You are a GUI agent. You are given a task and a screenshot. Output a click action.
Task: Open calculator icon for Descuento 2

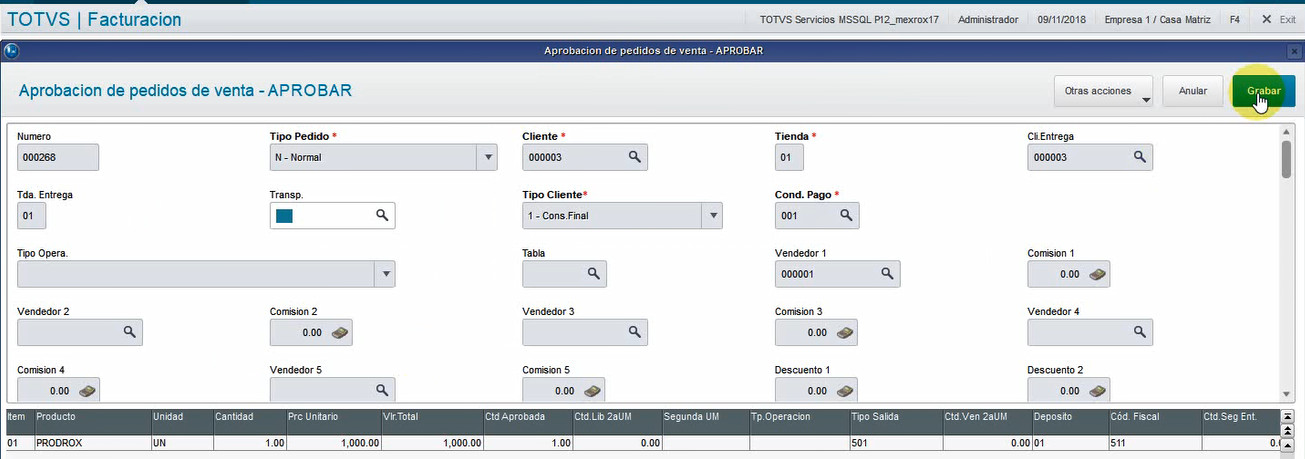pyautogui.click(x=1097, y=390)
